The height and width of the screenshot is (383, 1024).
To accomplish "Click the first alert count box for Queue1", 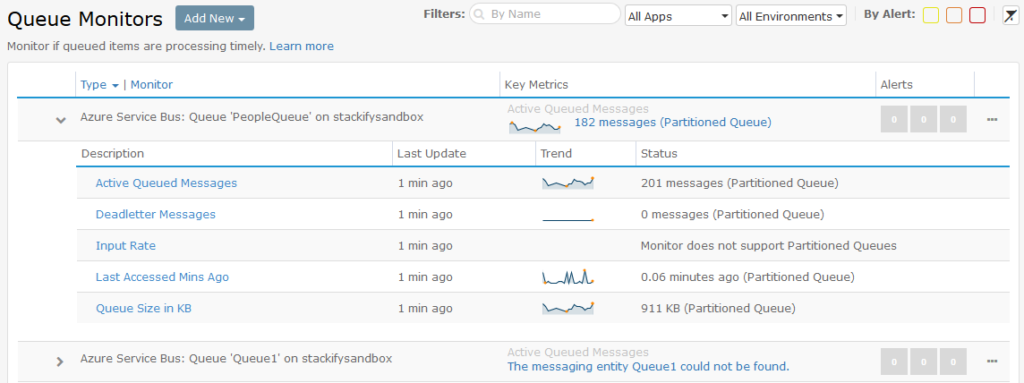I will [x=894, y=361].
